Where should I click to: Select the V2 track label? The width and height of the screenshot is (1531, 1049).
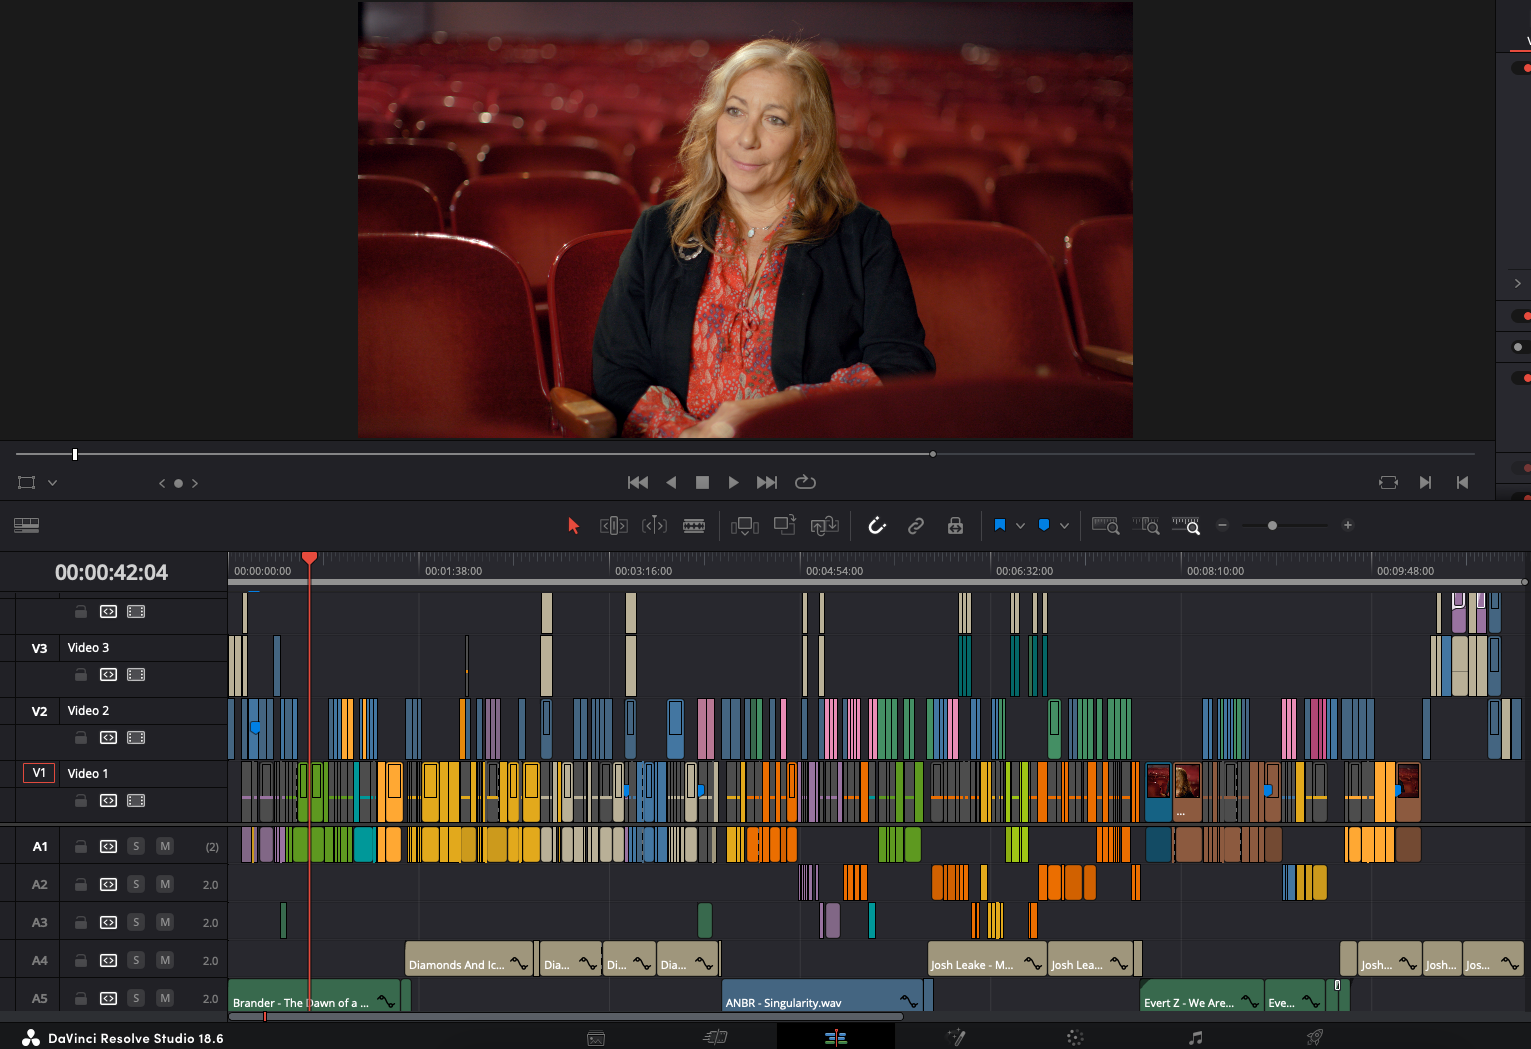tap(39, 711)
